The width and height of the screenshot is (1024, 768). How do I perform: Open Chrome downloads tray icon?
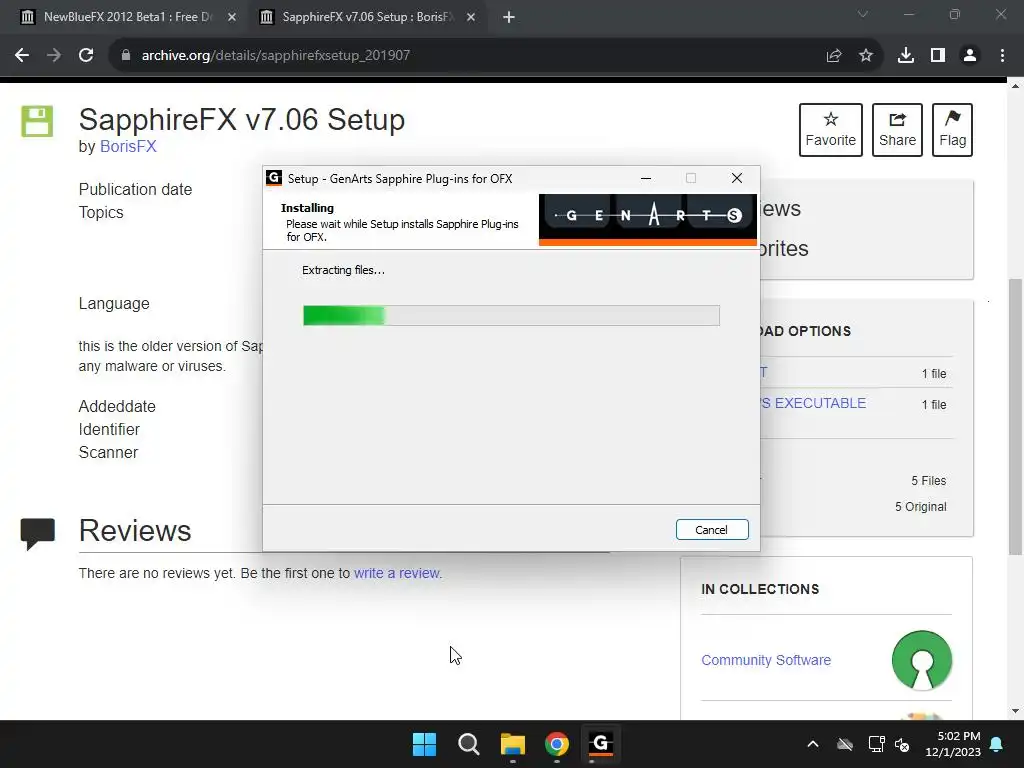point(906,56)
